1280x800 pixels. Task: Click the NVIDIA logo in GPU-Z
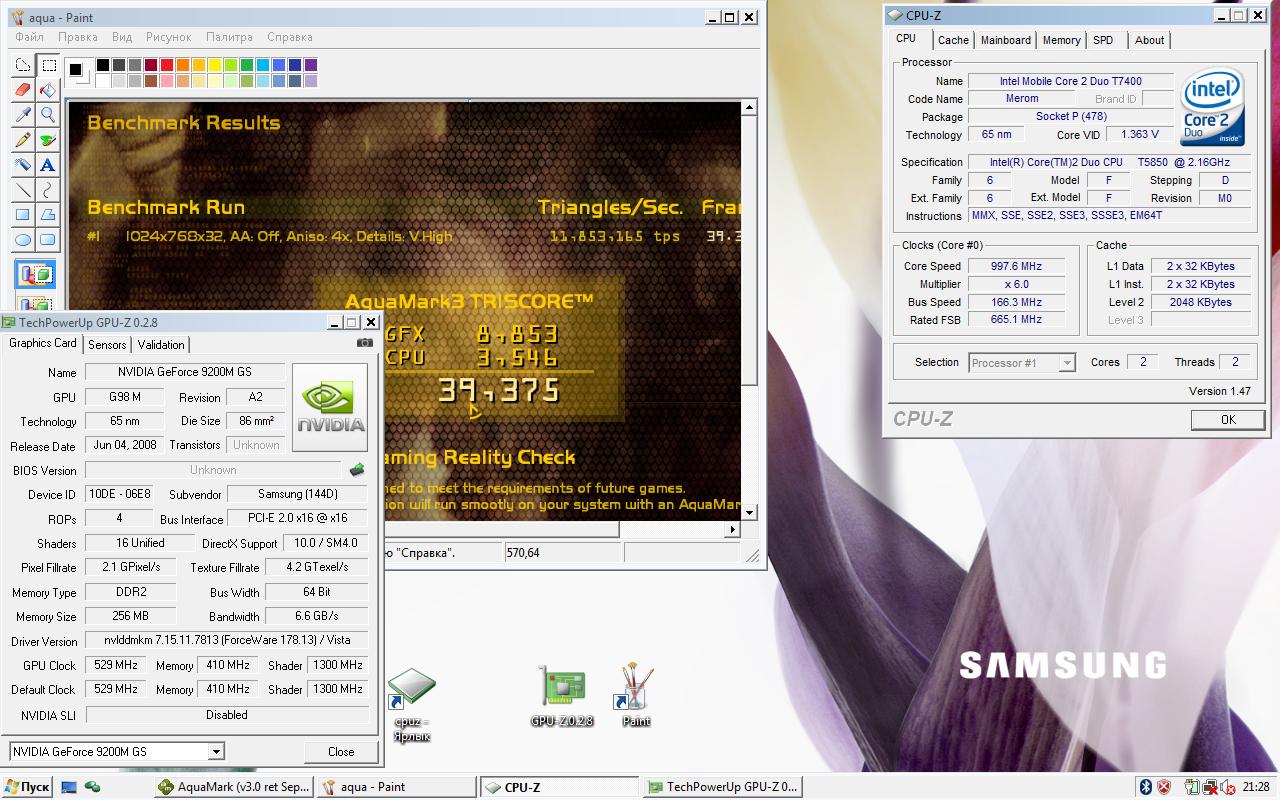point(330,406)
